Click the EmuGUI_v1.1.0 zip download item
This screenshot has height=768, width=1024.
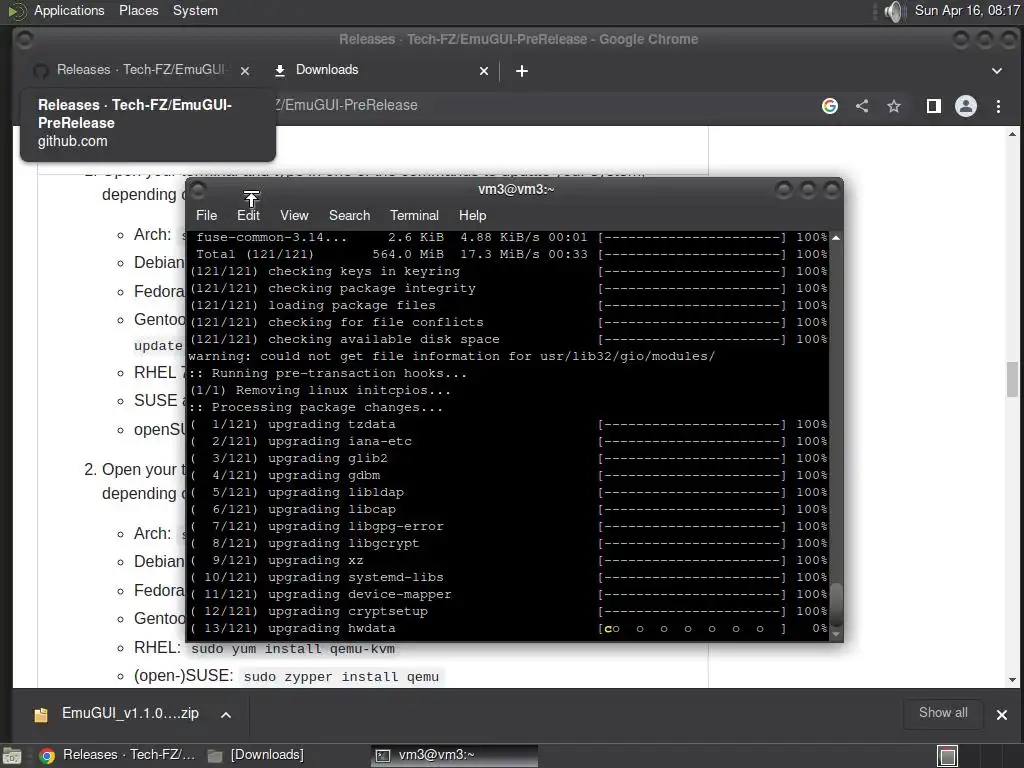130,714
